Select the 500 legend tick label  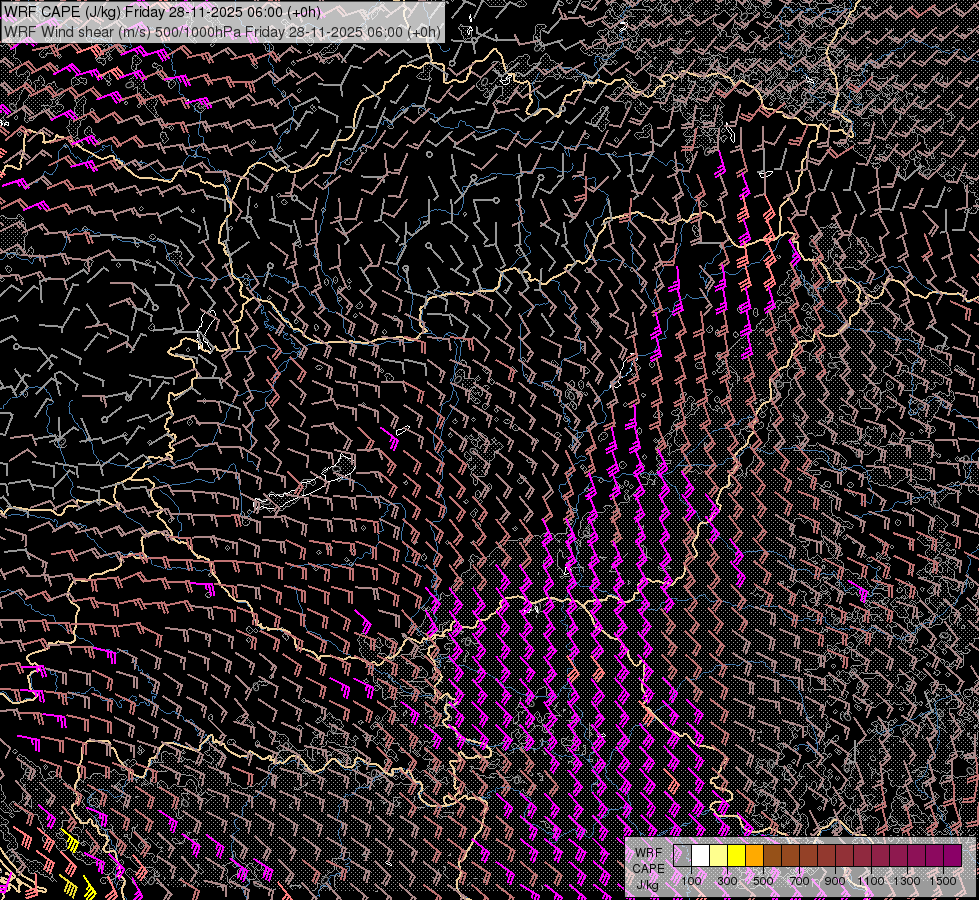click(x=763, y=881)
